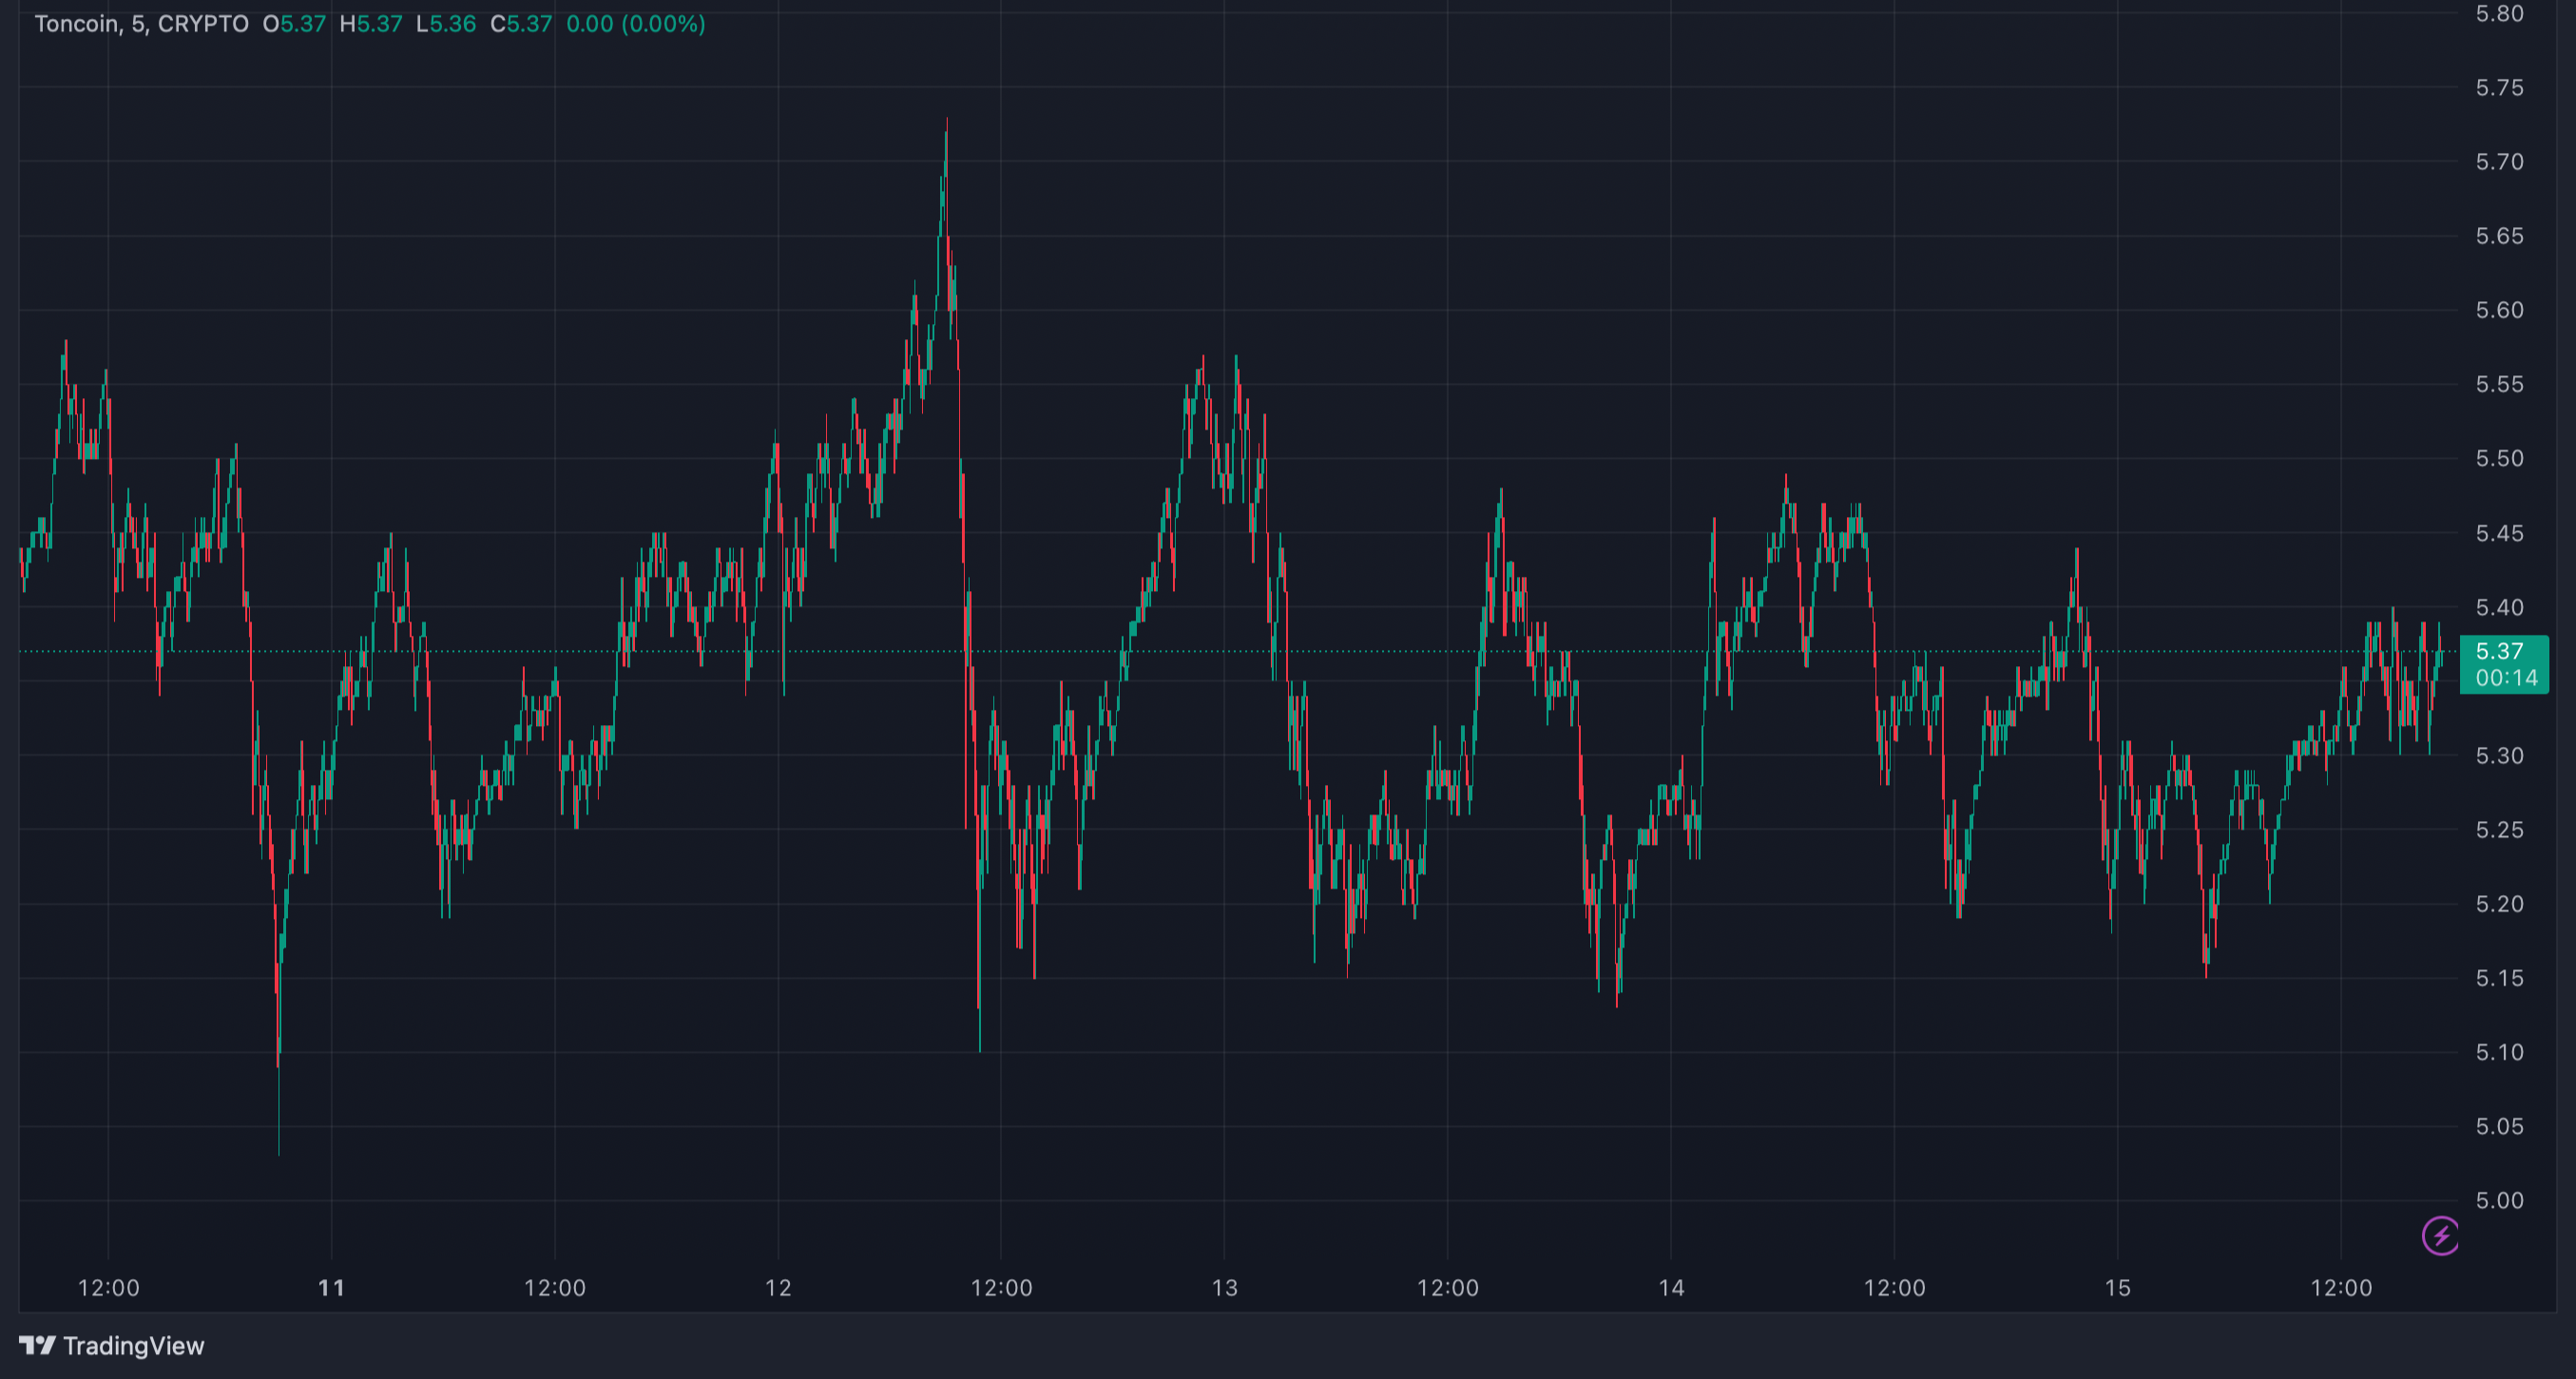This screenshot has height=1379, width=2576.
Task: Click the High value H5.37
Action: tap(371, 24)
